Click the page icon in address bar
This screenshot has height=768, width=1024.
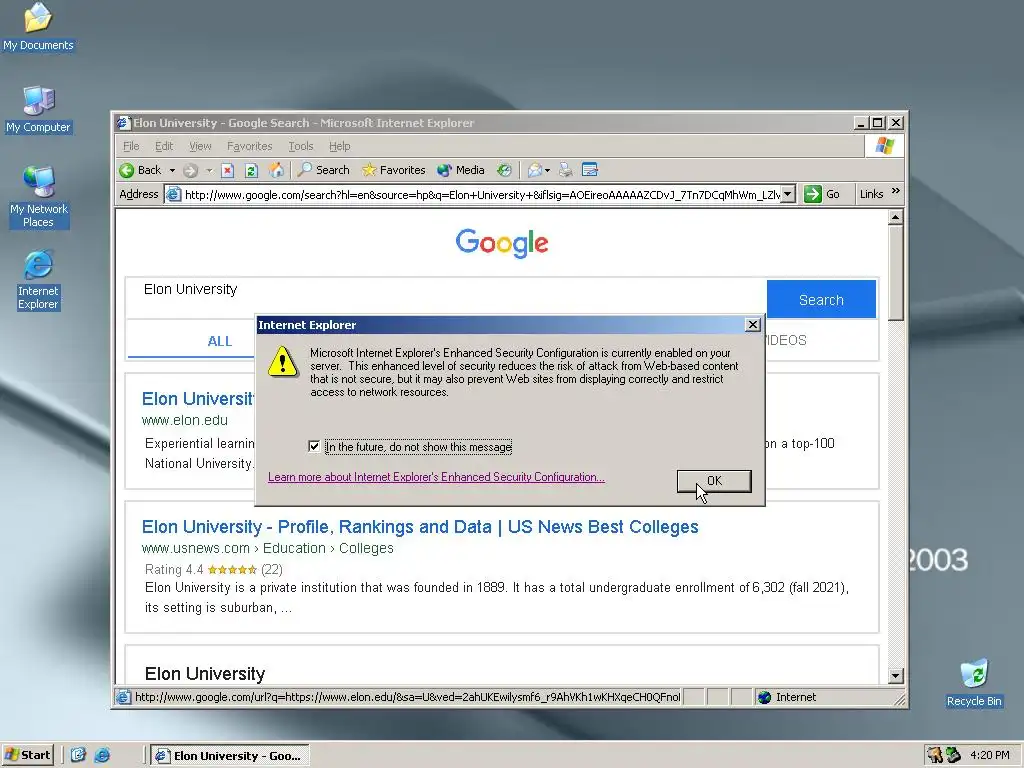[x=174, y=194]
